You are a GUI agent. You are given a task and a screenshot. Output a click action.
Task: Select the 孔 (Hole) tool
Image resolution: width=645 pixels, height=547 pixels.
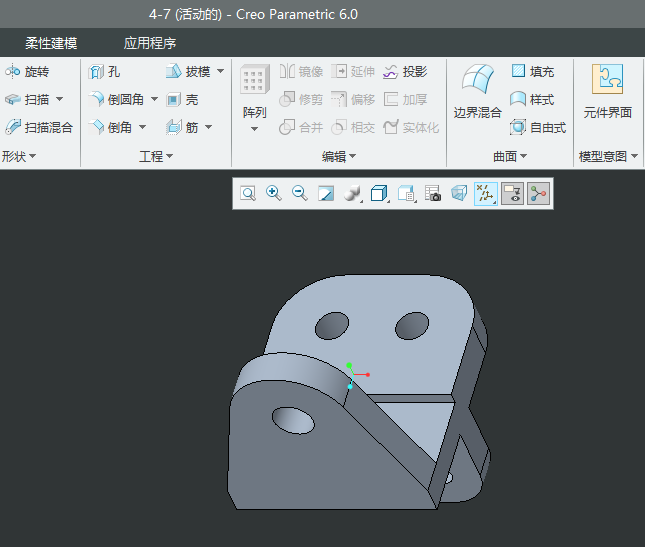[104, 72]
